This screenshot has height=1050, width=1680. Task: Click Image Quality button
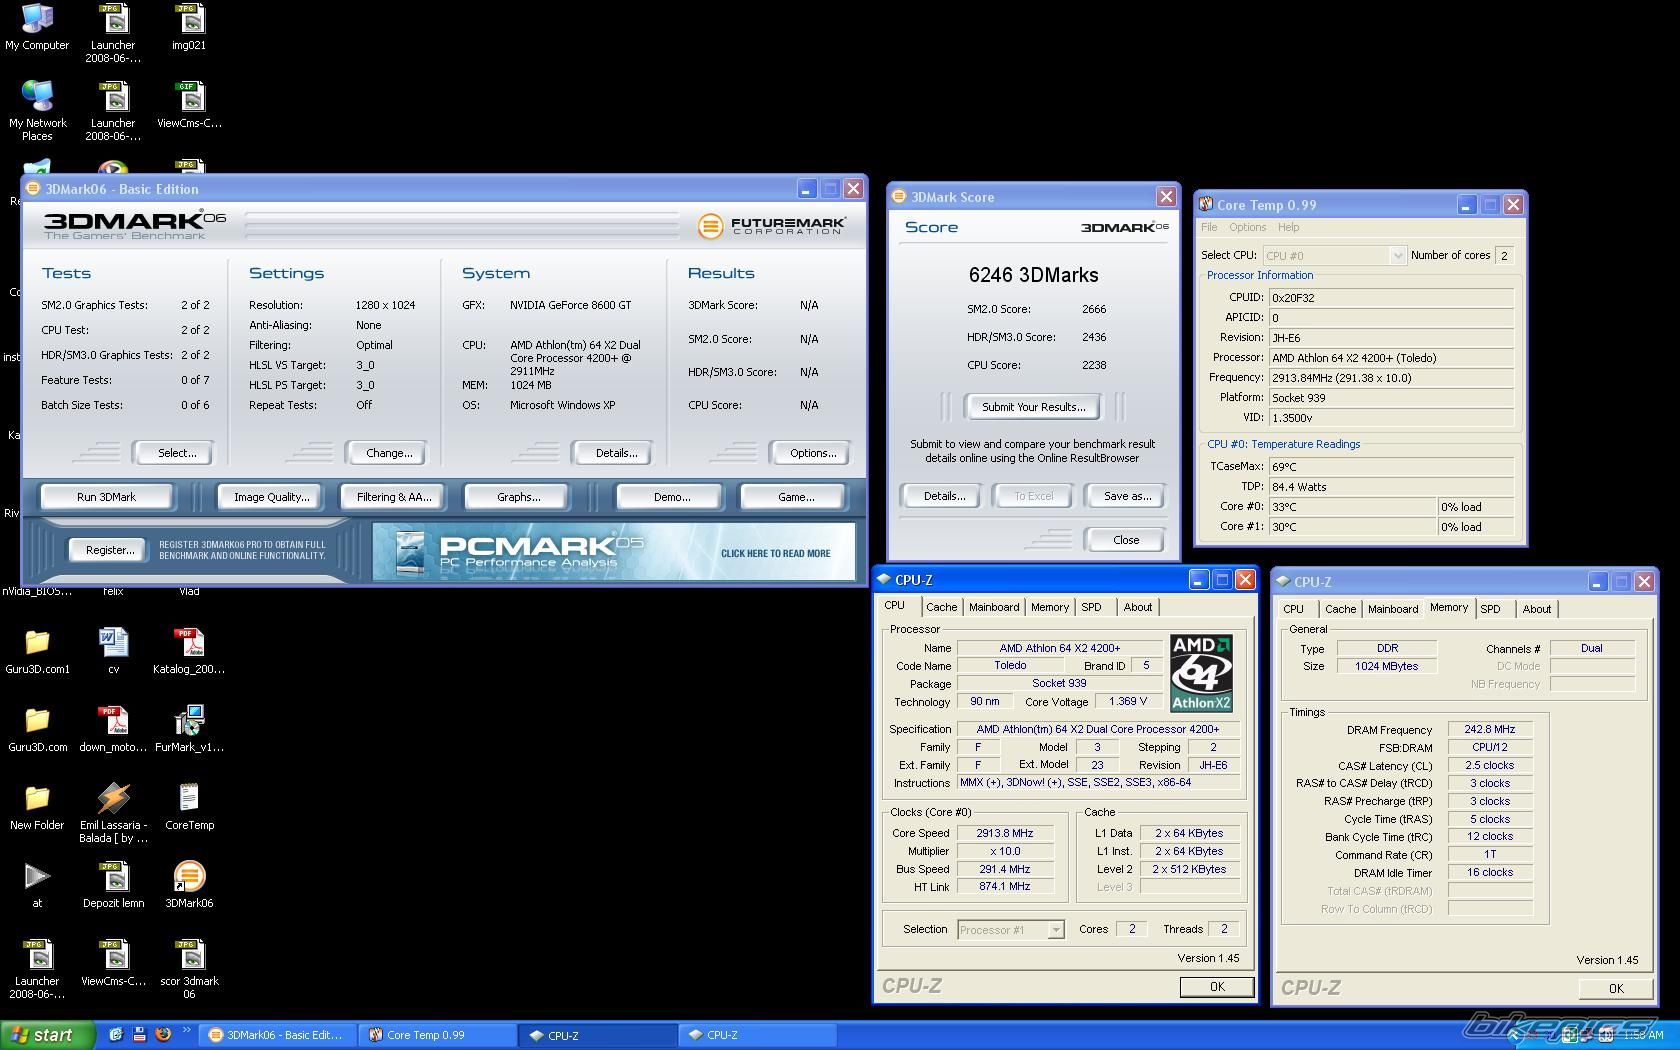click(272, 497)
